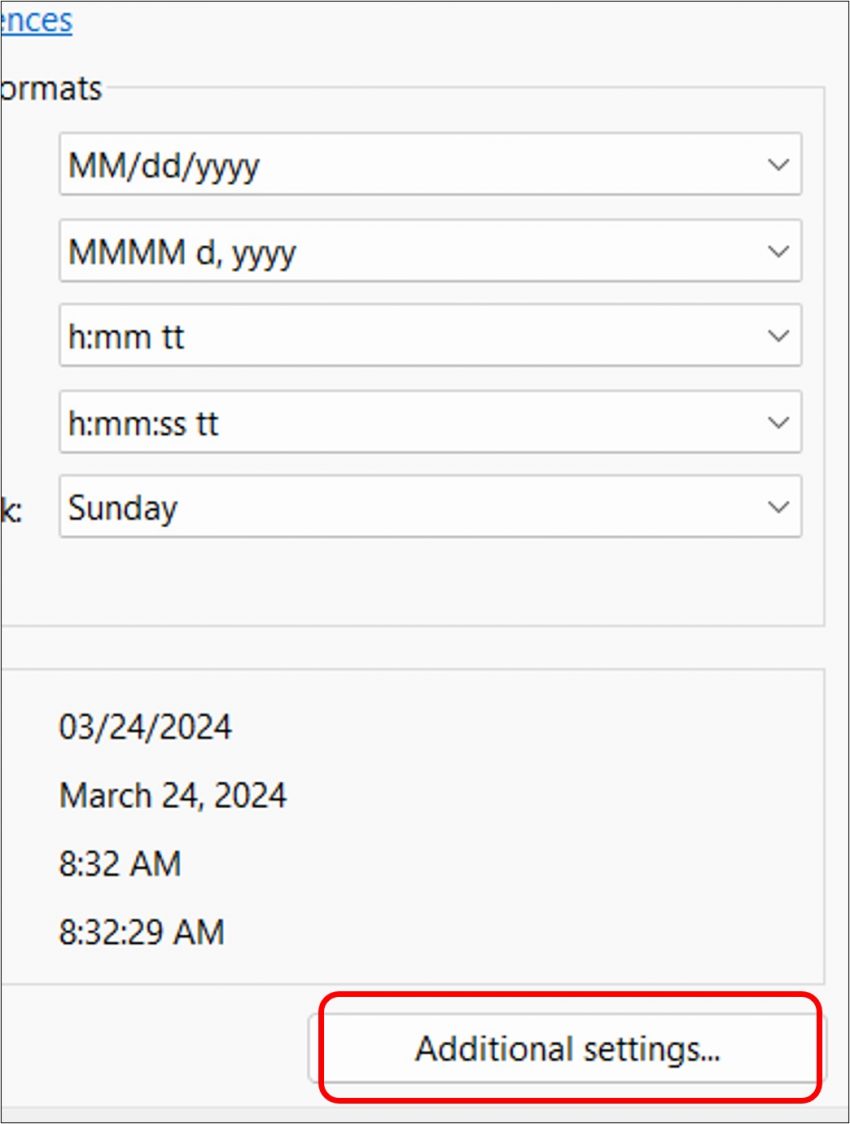This screenshot has height=1124, width=850.
Task: Click the 03/24/2024 short date example
Action: (x=145, y=727)
